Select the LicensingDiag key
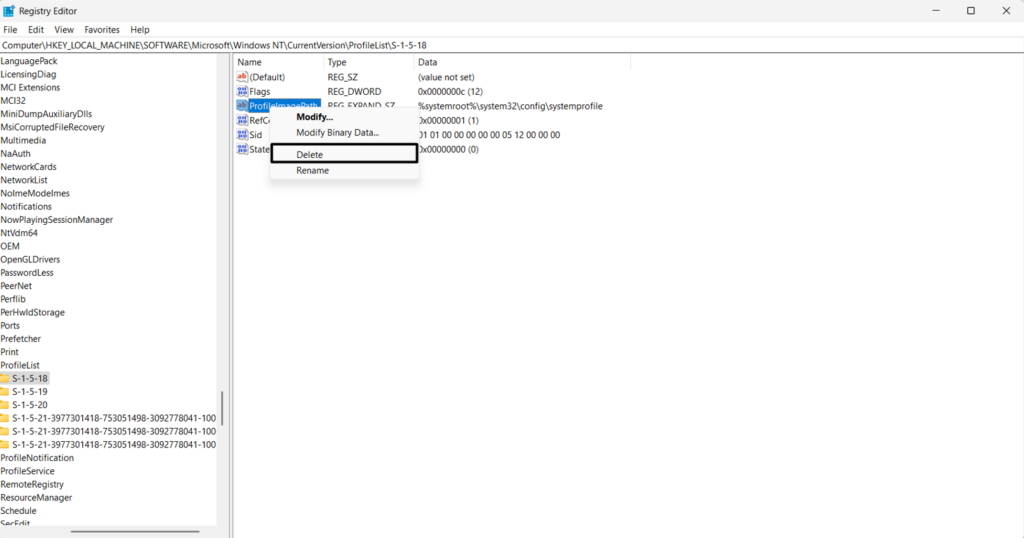Image resolution: width=1024 pixels, height=538 pixels. [28, 74]
